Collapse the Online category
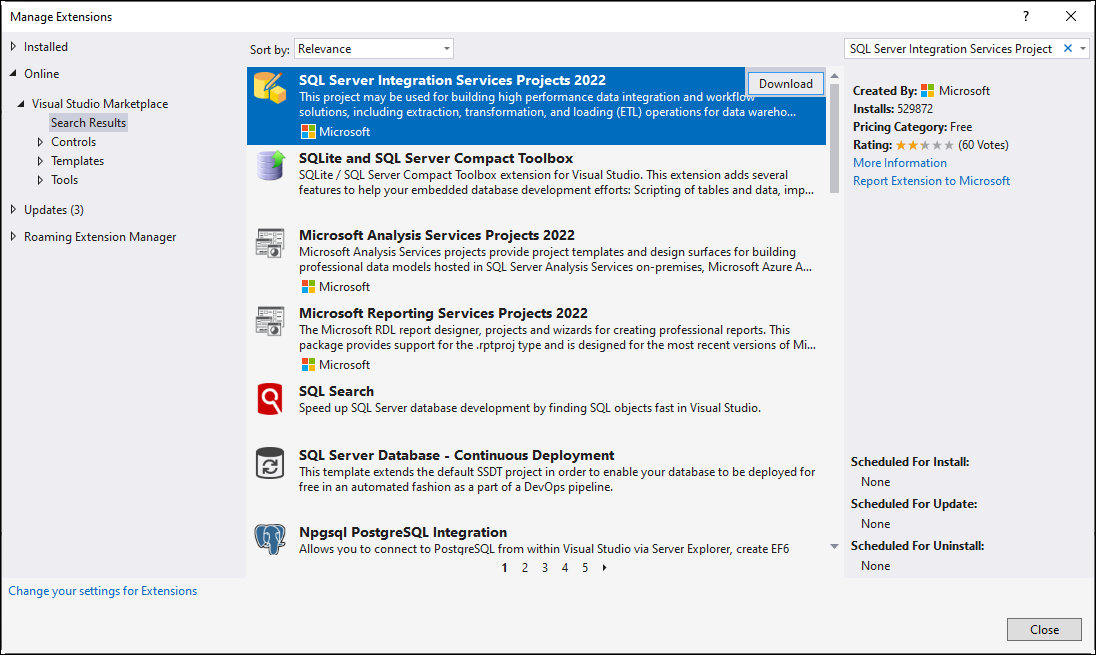 (x=13, y=73)
